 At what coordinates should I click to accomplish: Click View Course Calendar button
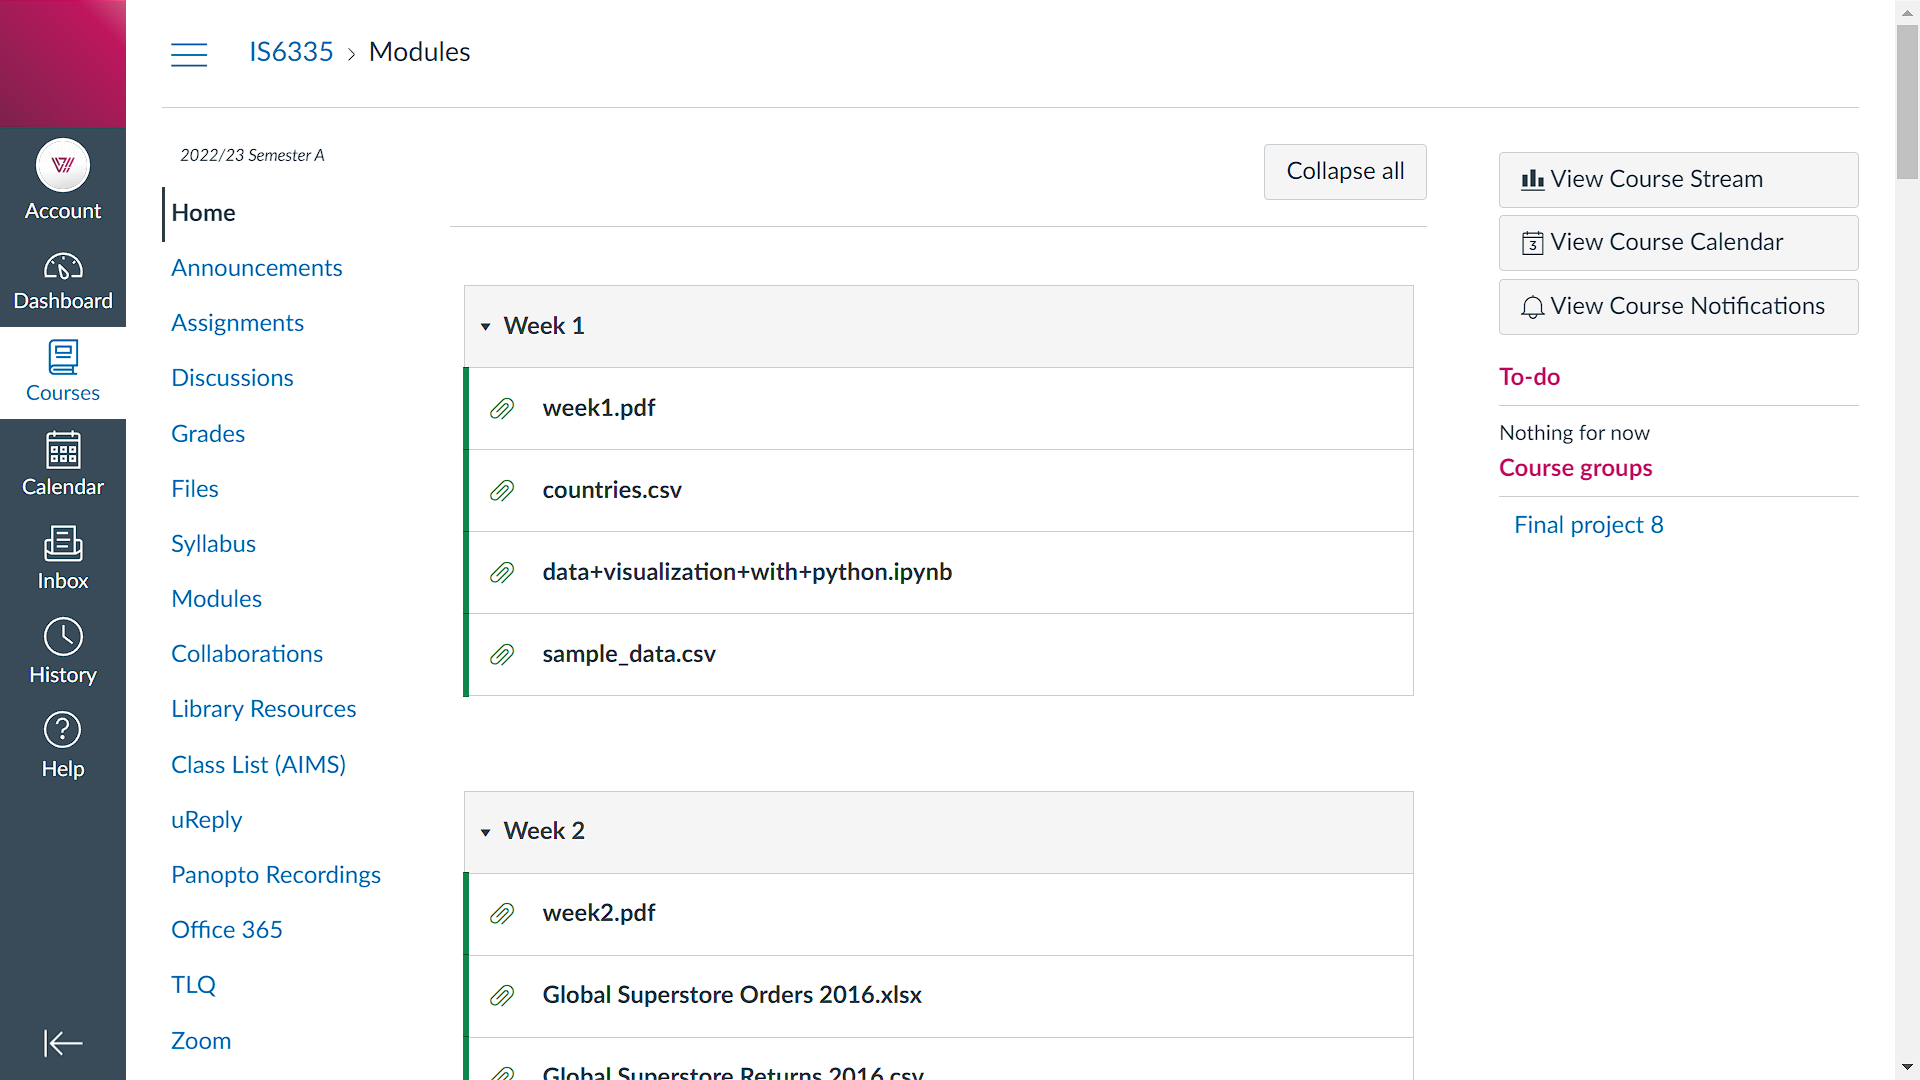coord(1678,243)
